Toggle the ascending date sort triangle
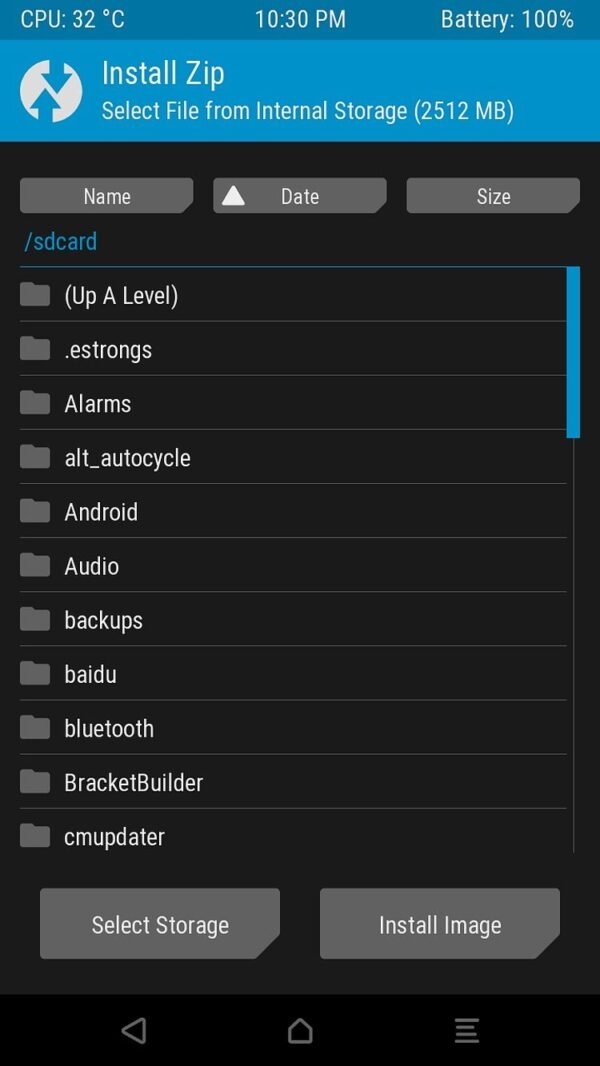 [233, 196]
